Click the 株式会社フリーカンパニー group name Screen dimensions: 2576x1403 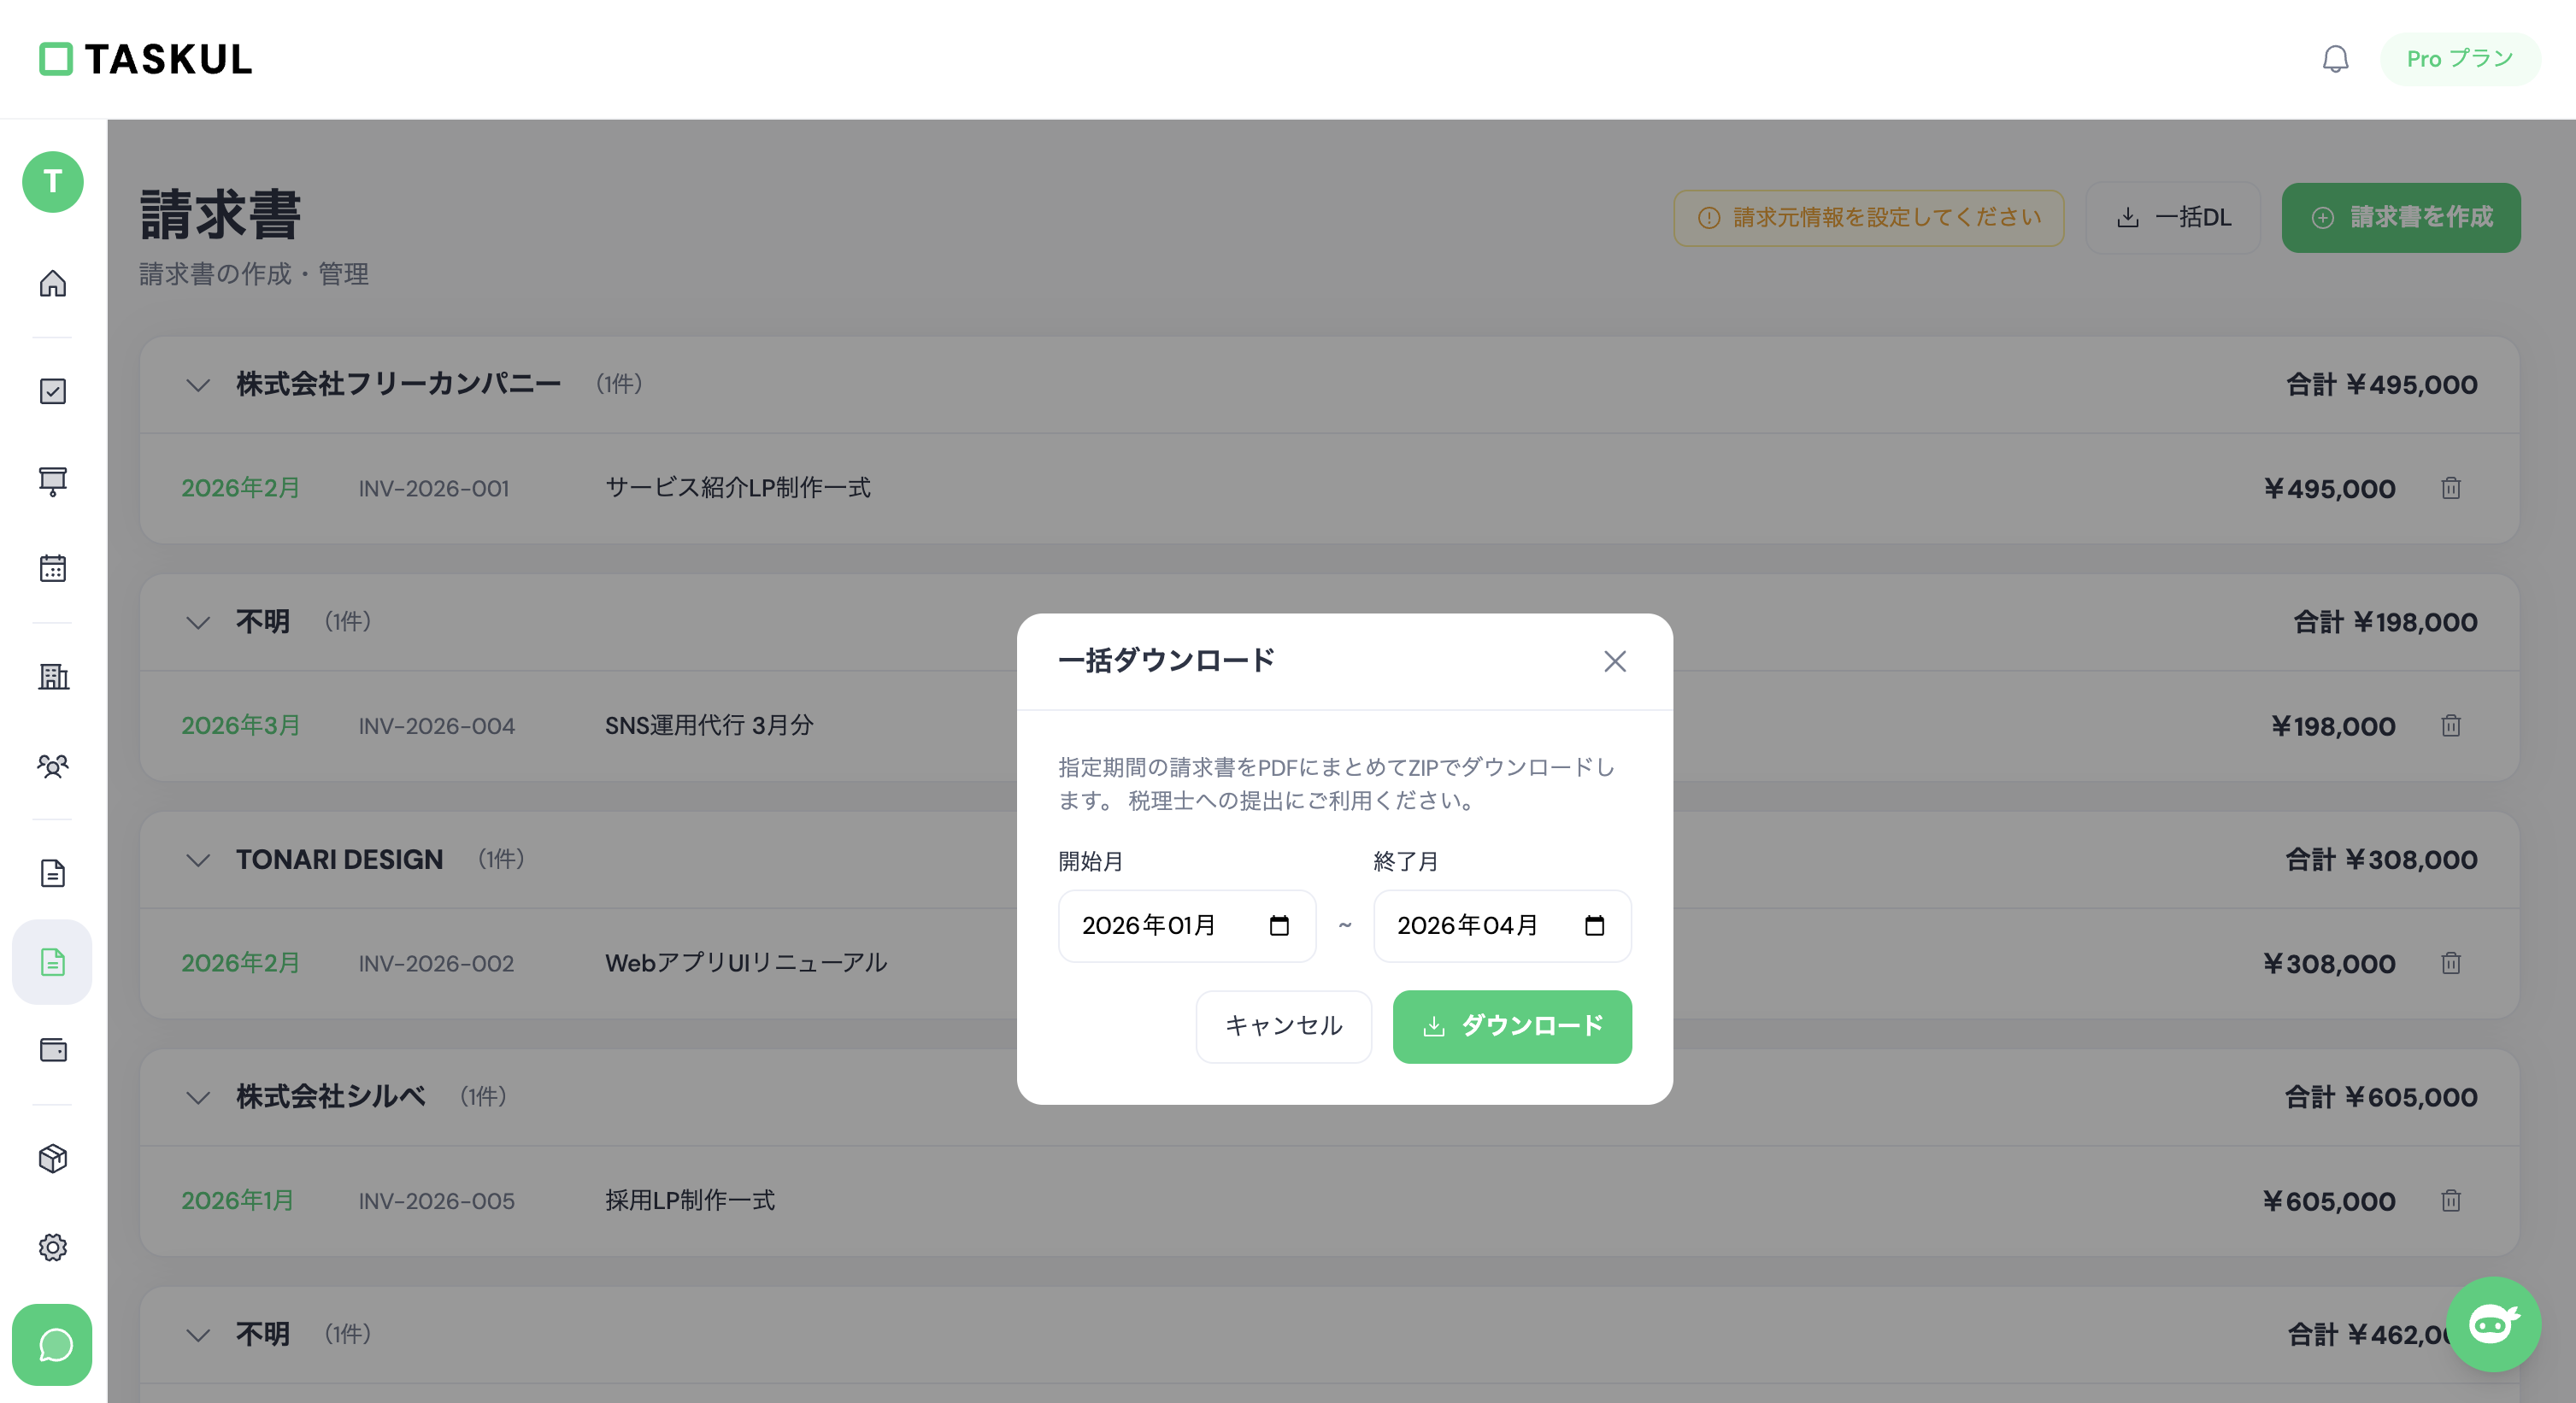pos(398,384)
